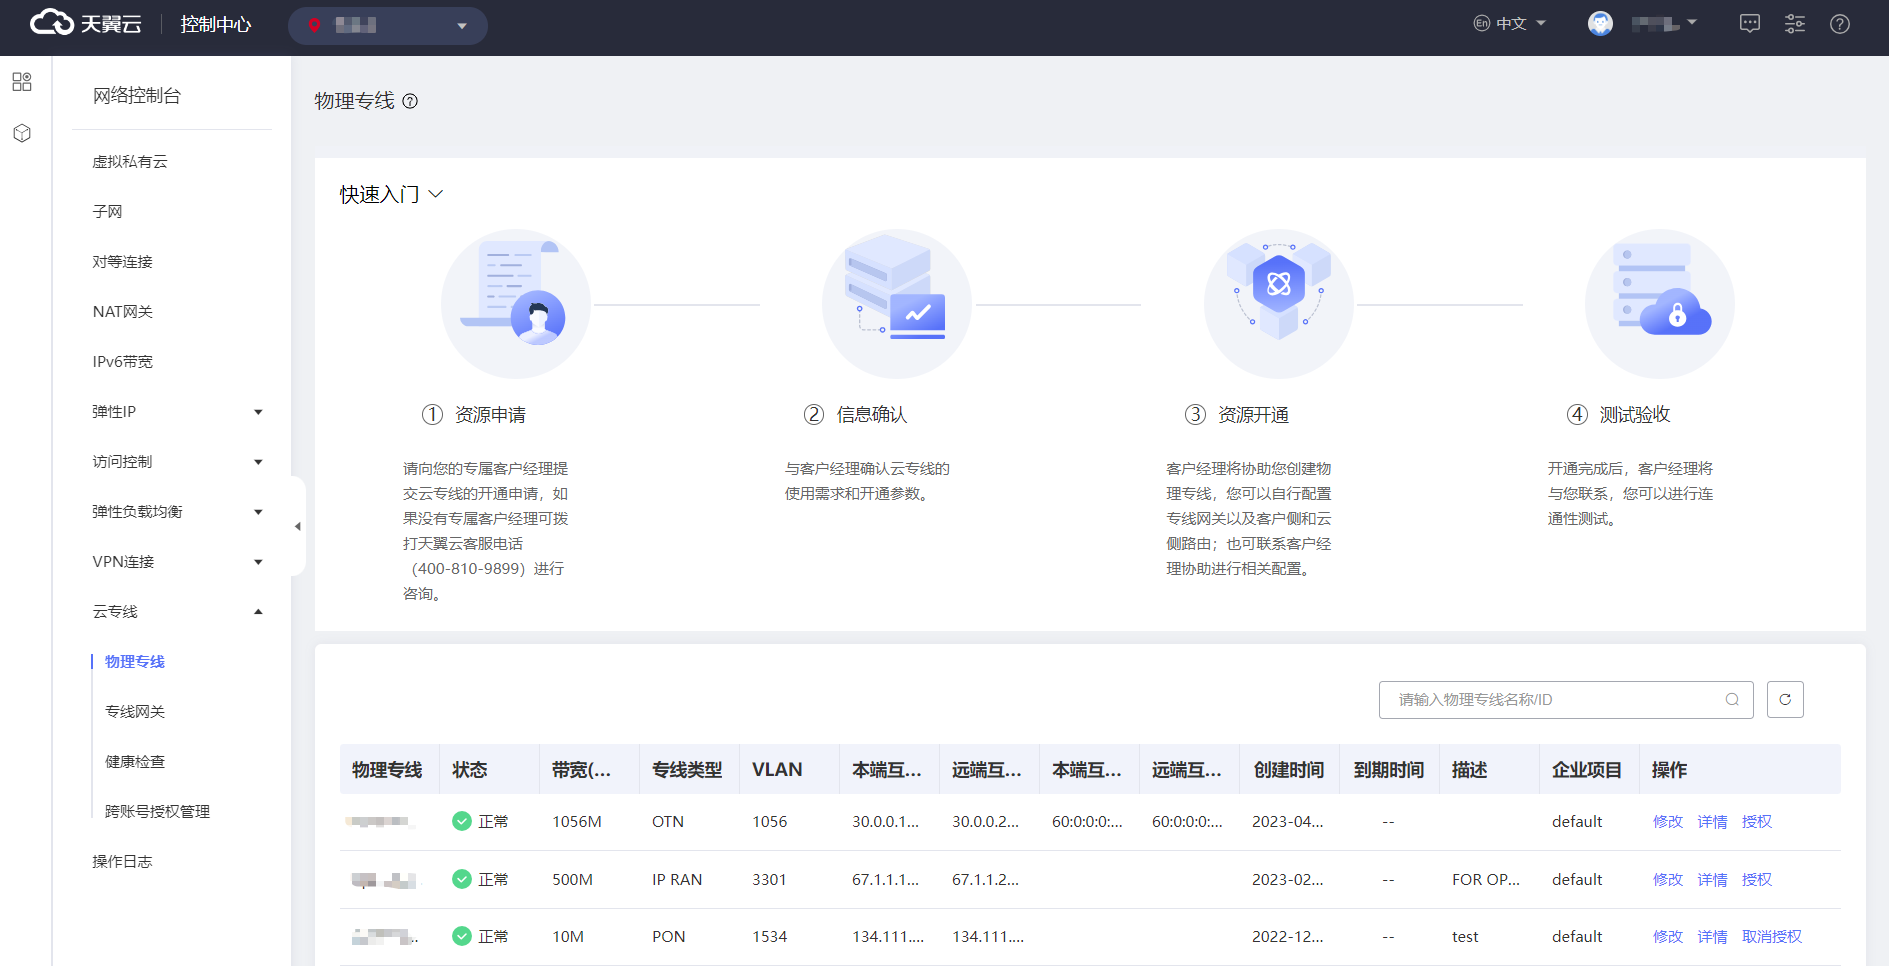Click the cube icon in left rail
Image resolution: width=1889 pixels, height=966 pixels.
pyautogui.click(x=22, y=133)
